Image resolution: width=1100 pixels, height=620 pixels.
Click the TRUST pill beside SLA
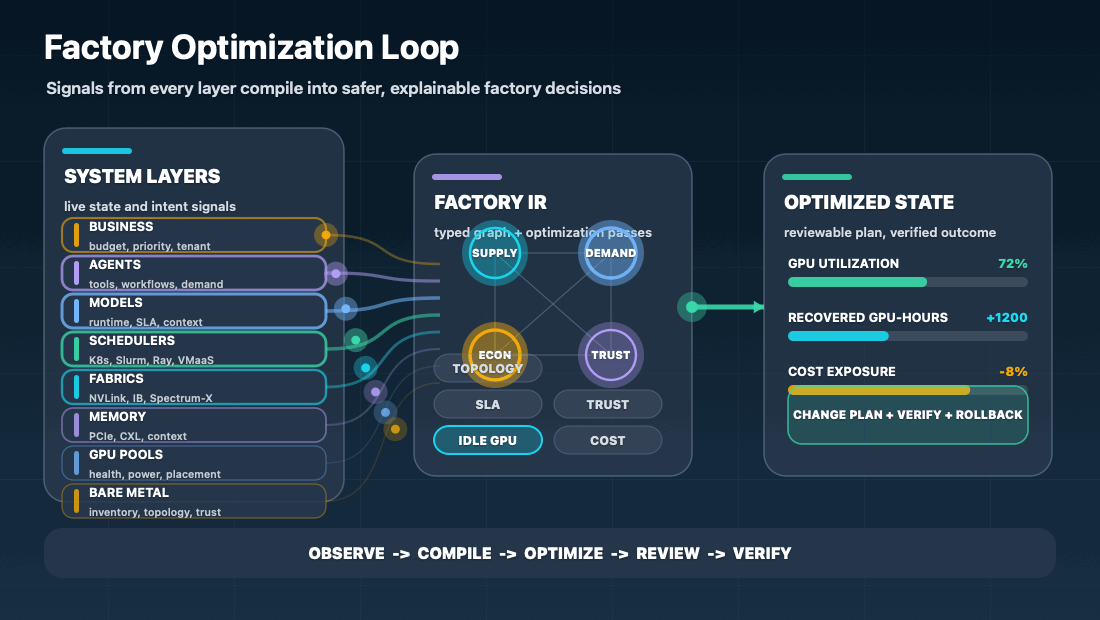[x=608, y=404]
